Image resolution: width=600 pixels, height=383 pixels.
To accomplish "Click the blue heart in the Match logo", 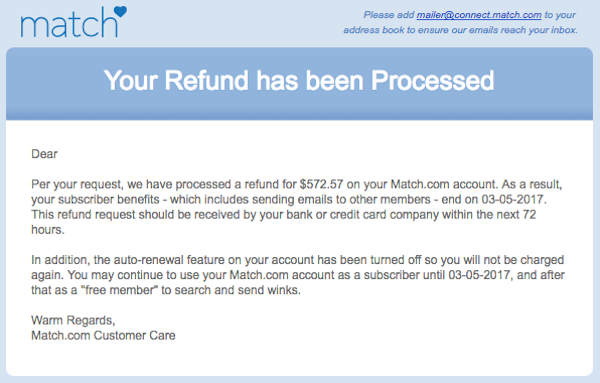I will coord(121,11).
